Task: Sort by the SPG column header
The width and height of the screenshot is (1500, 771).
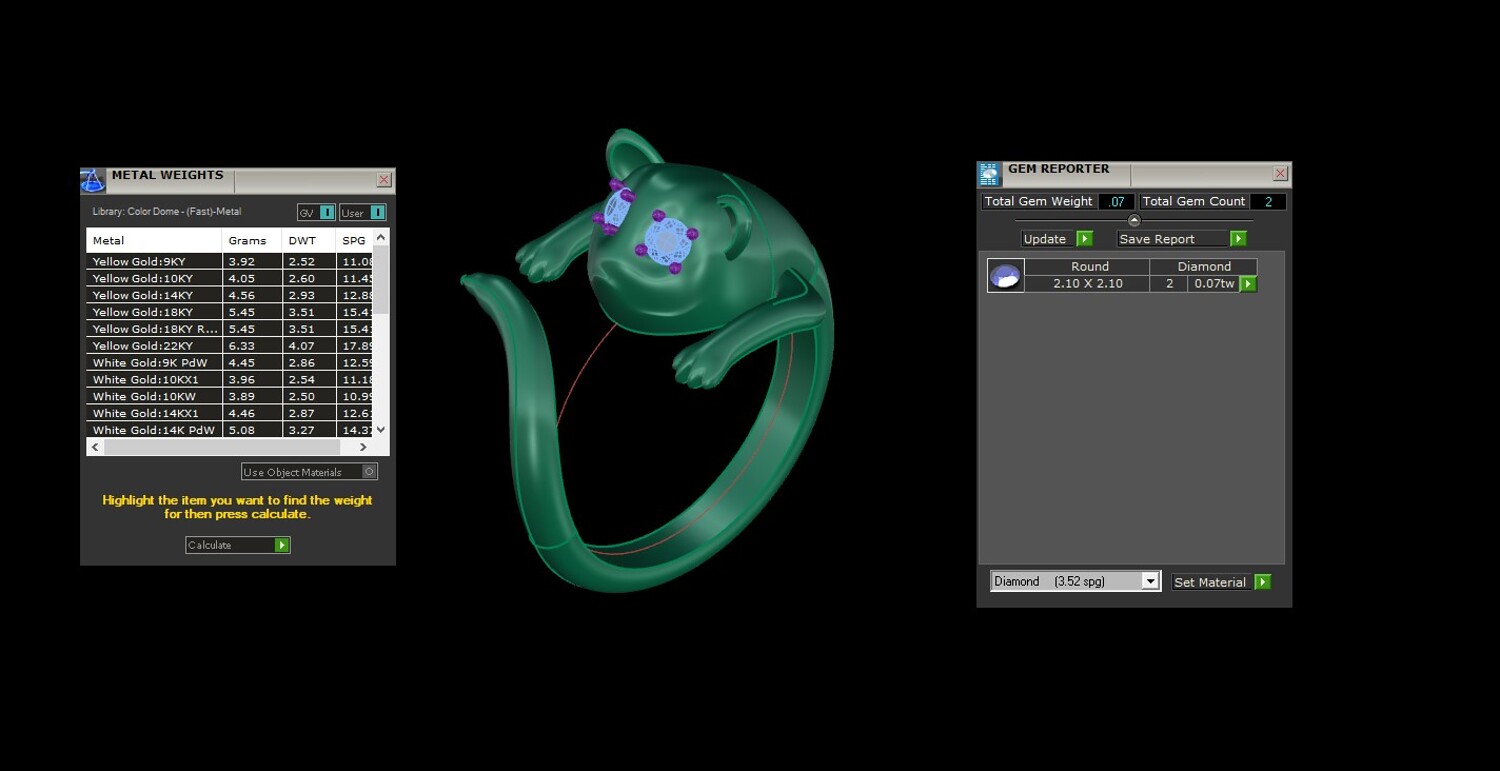Action: (x=355, y=240)
